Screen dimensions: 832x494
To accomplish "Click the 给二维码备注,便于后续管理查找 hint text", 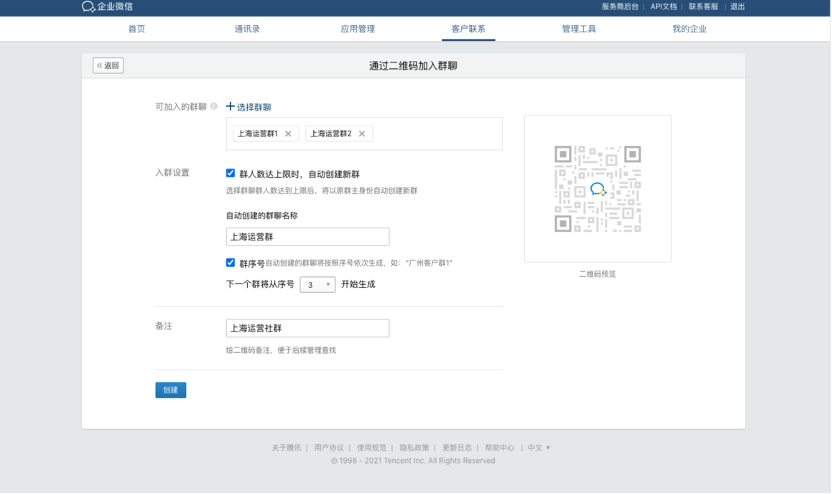I will tap(281, 350).
